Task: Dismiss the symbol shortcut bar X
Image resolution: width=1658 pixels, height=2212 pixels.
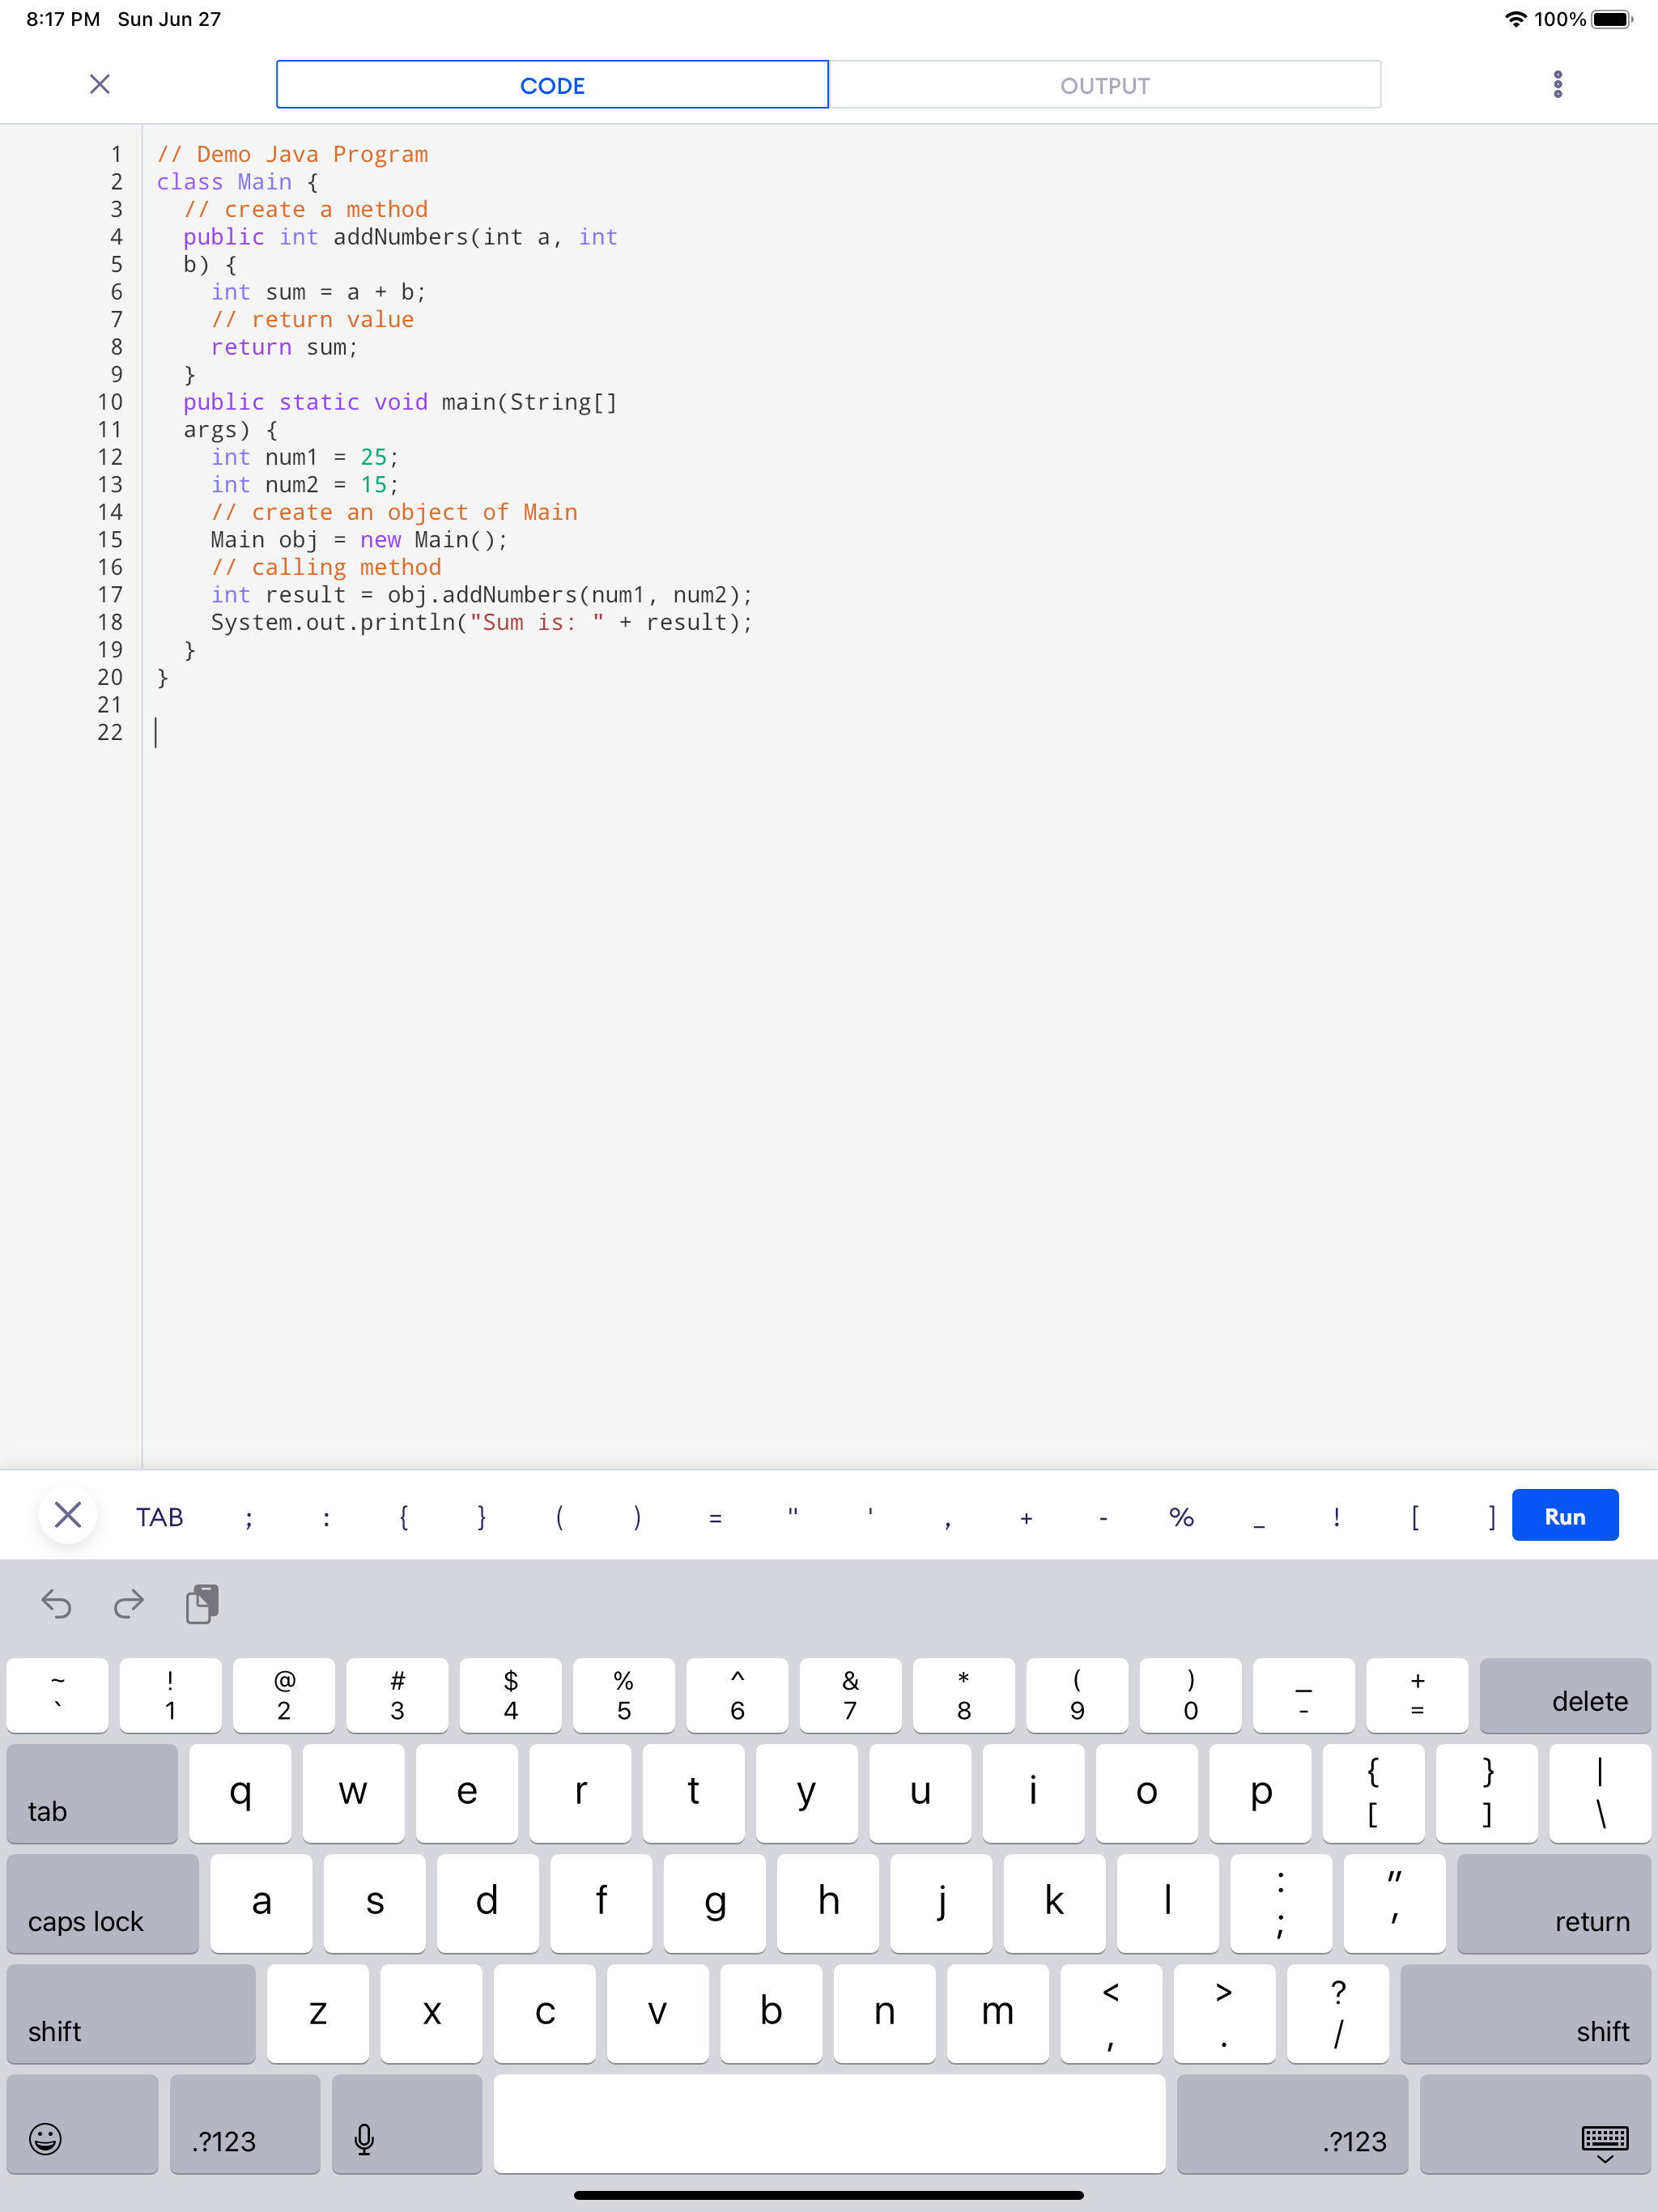Action: click(68, 1515)
